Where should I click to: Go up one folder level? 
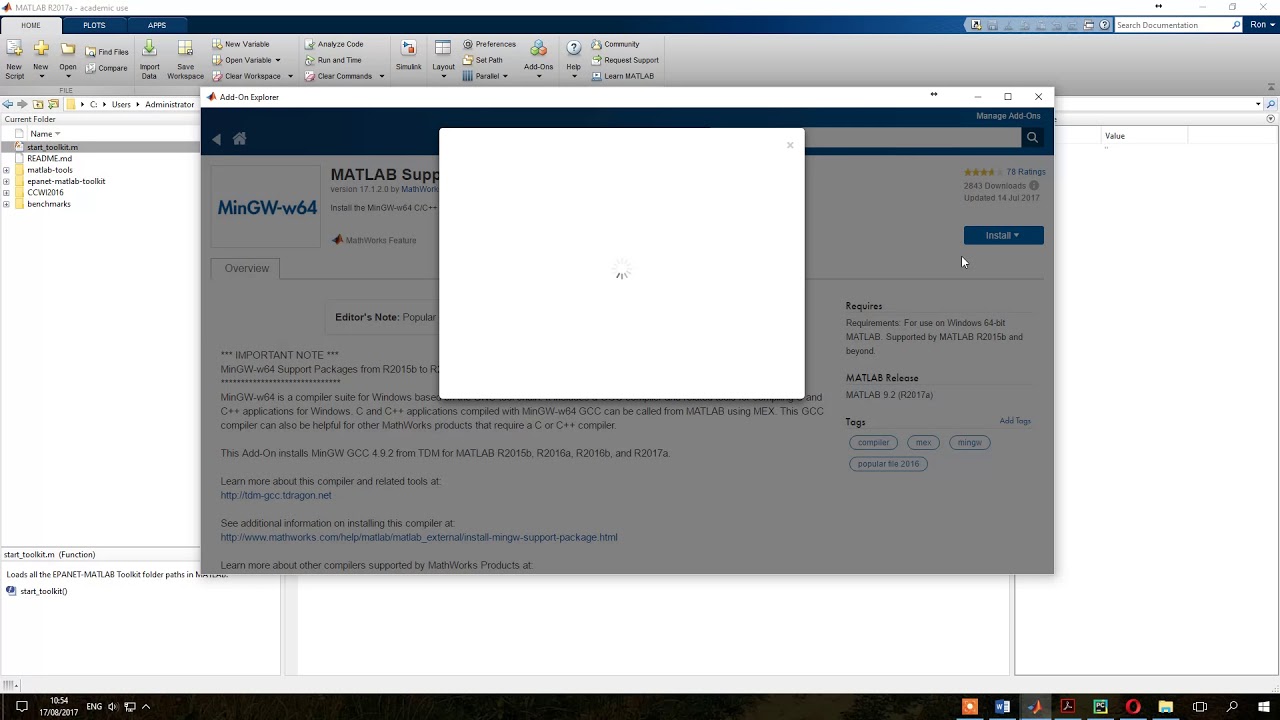pos(38,104)
